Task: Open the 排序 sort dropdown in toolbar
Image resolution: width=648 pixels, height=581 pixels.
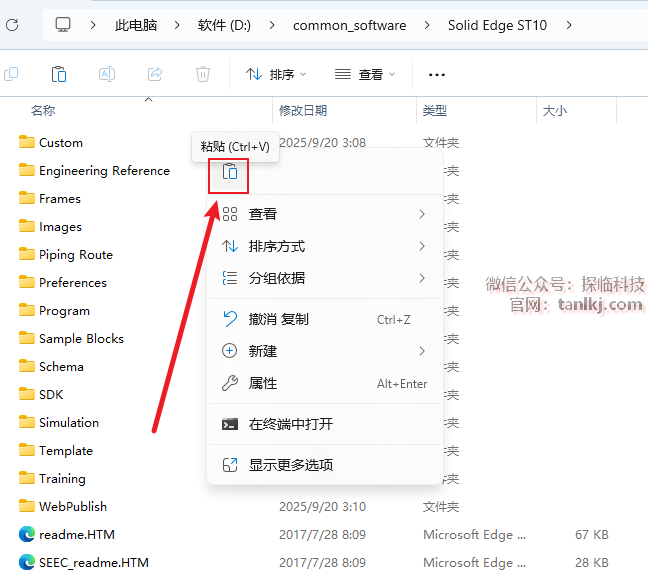Action: tap(276, 74)
